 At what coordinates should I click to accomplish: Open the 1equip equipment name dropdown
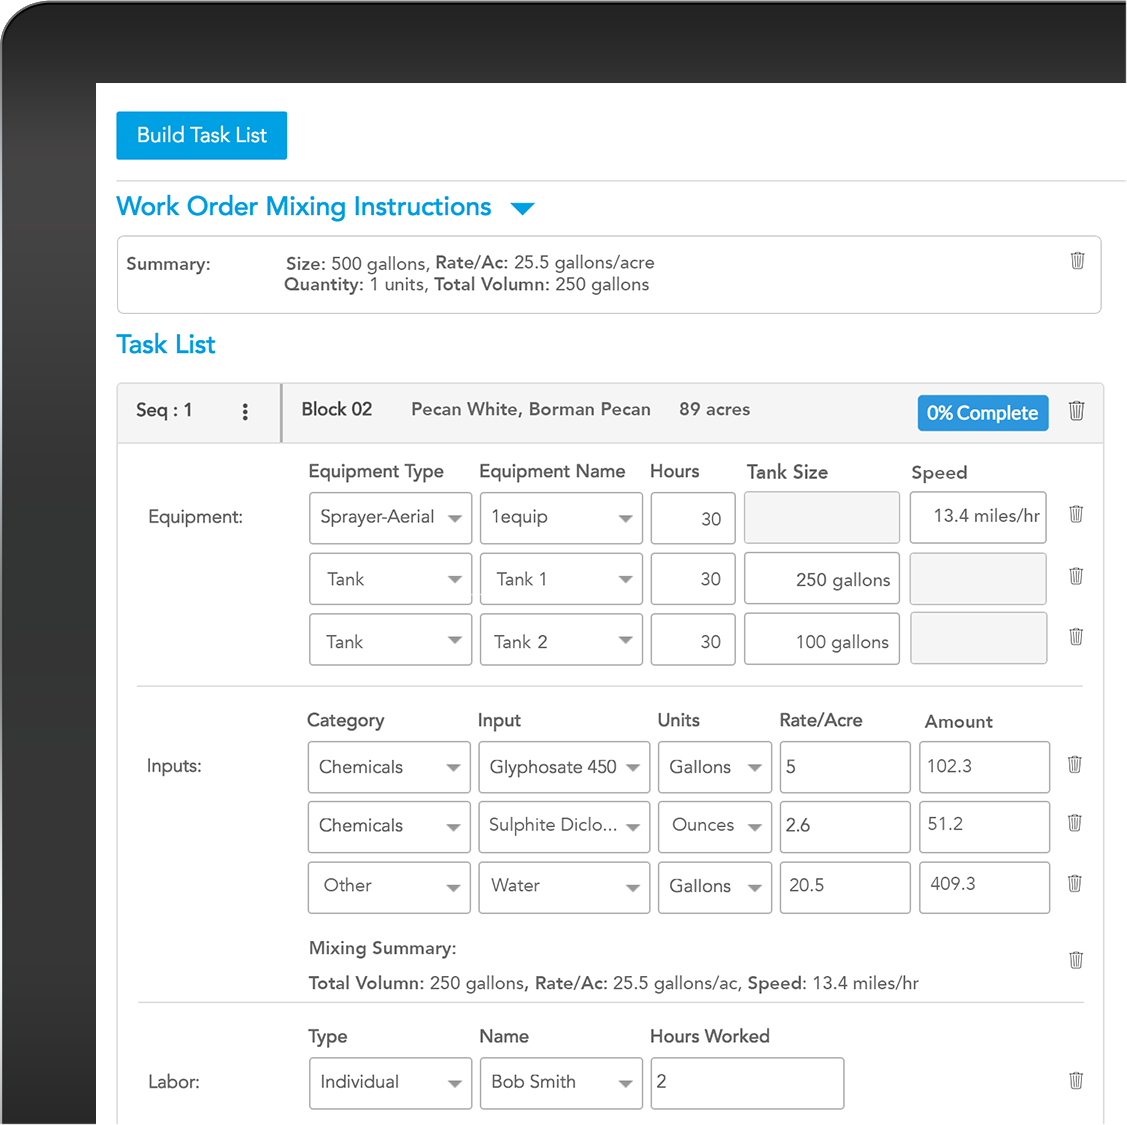pyautogui.click(x=561, y=518)
